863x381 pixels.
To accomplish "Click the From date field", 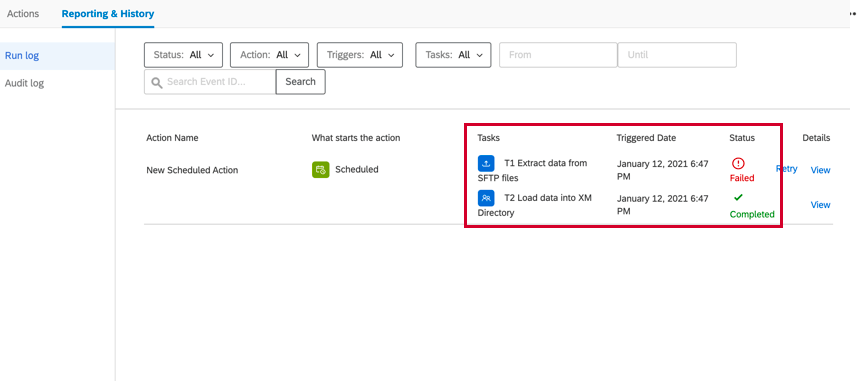I will point(558,55).
